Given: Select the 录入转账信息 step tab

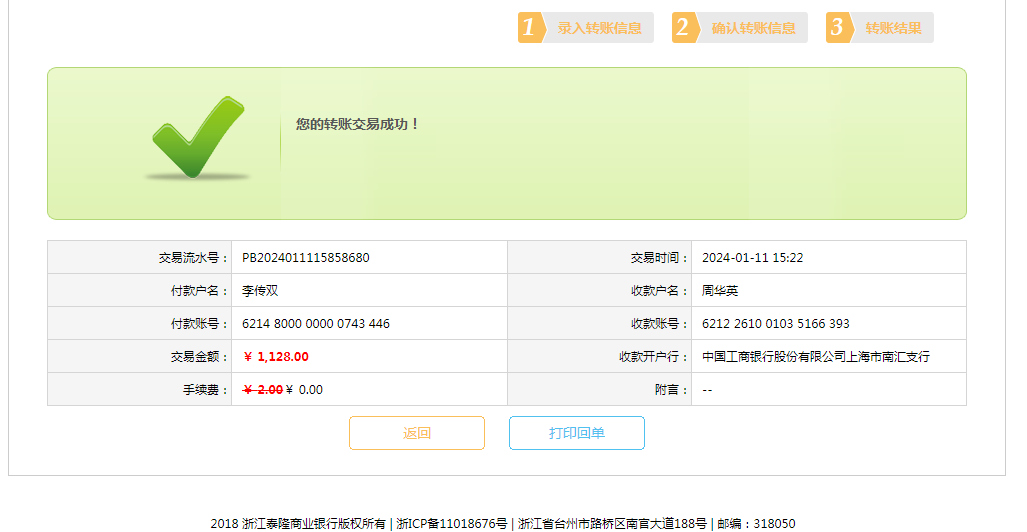Looking at the screenshot, I should [599, 28].
